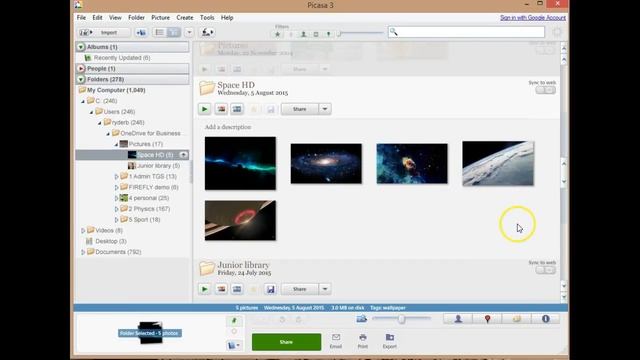Expand the Videos folder
This screenshot has height=360, width=640.
[83, 231]
